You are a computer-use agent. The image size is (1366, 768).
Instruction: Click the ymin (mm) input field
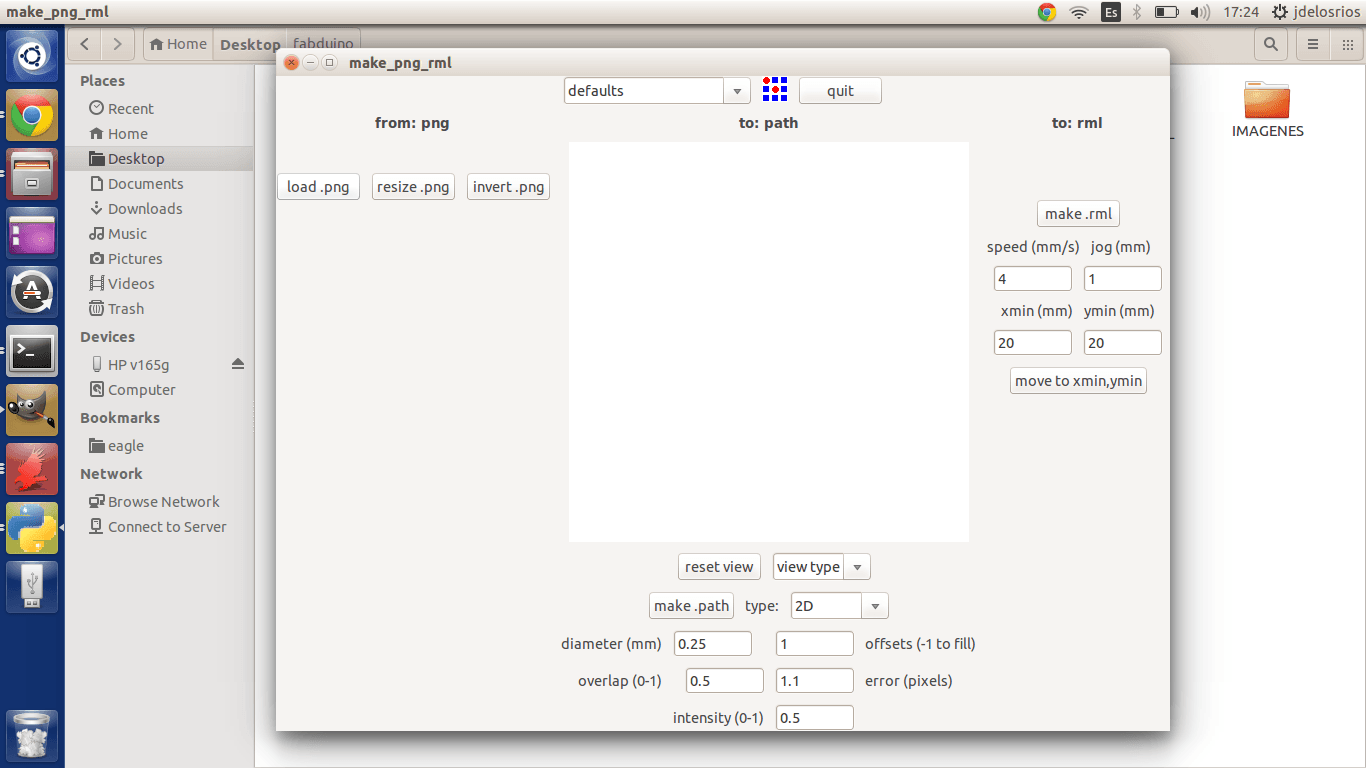tap(1123, 342)
